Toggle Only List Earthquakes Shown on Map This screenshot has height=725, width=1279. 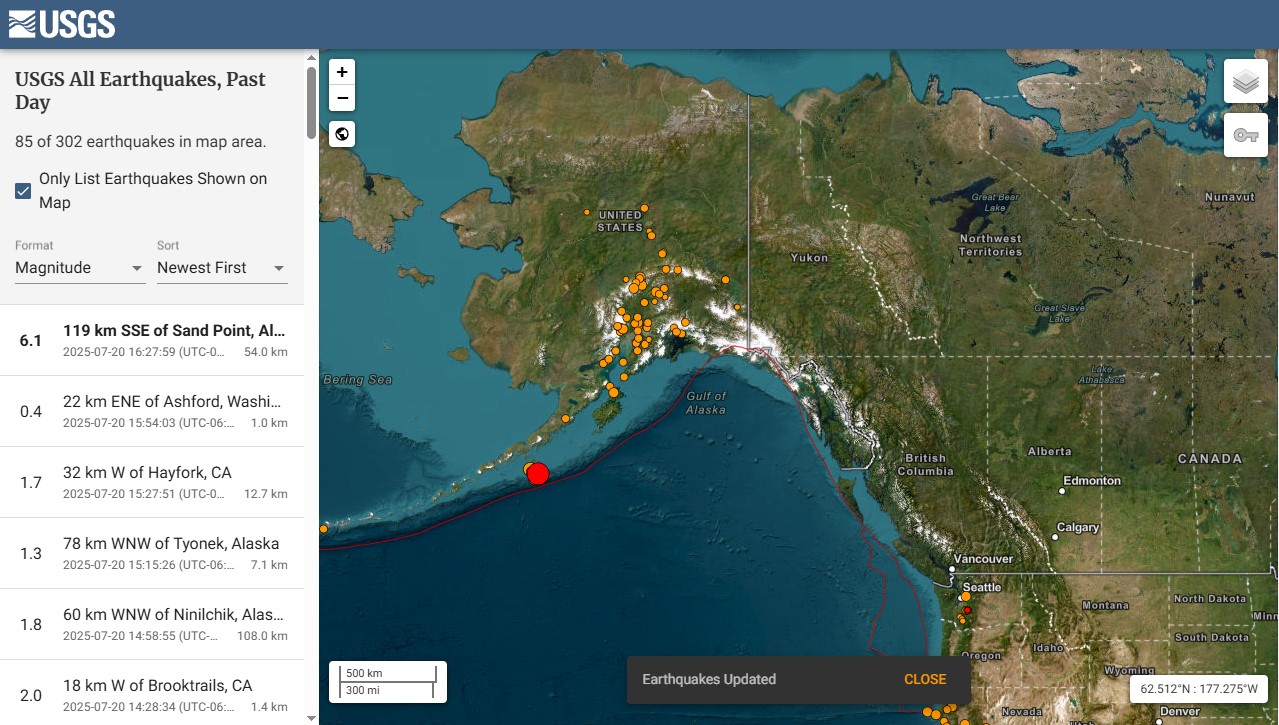[x=23, y=191]
